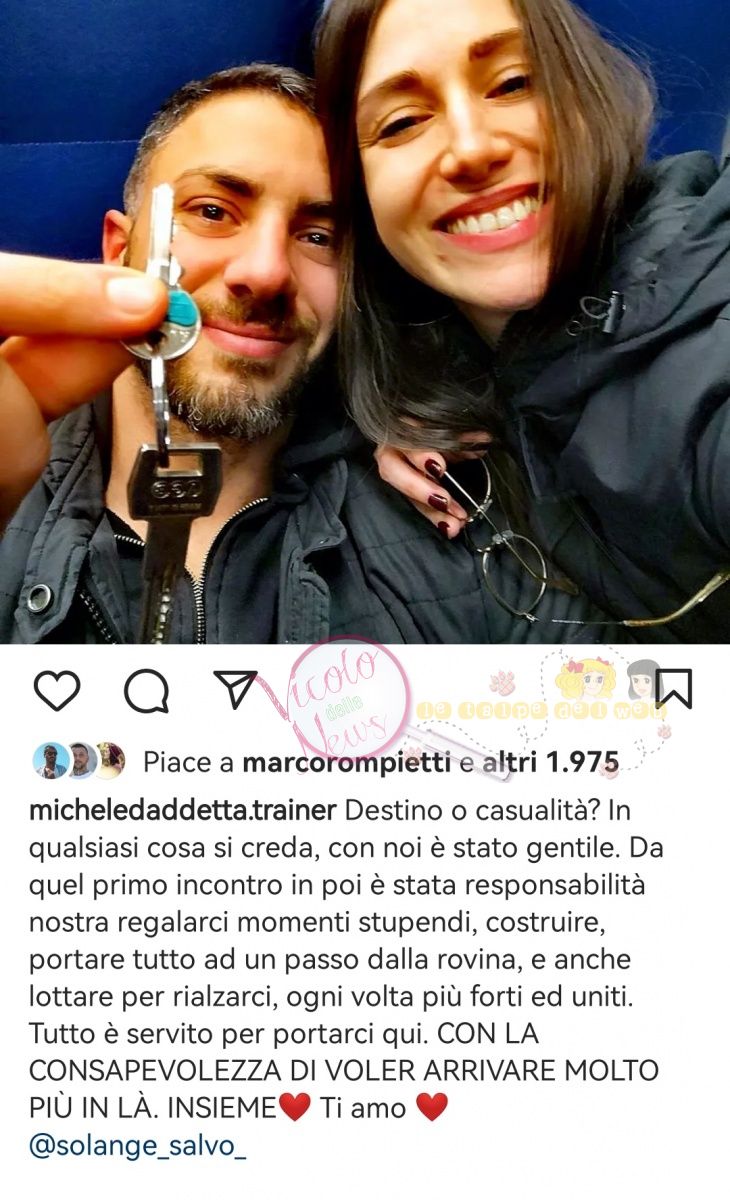Click the red heart emoji after INSIEME
This screenshot has height=1200, width=730.
295,1107
